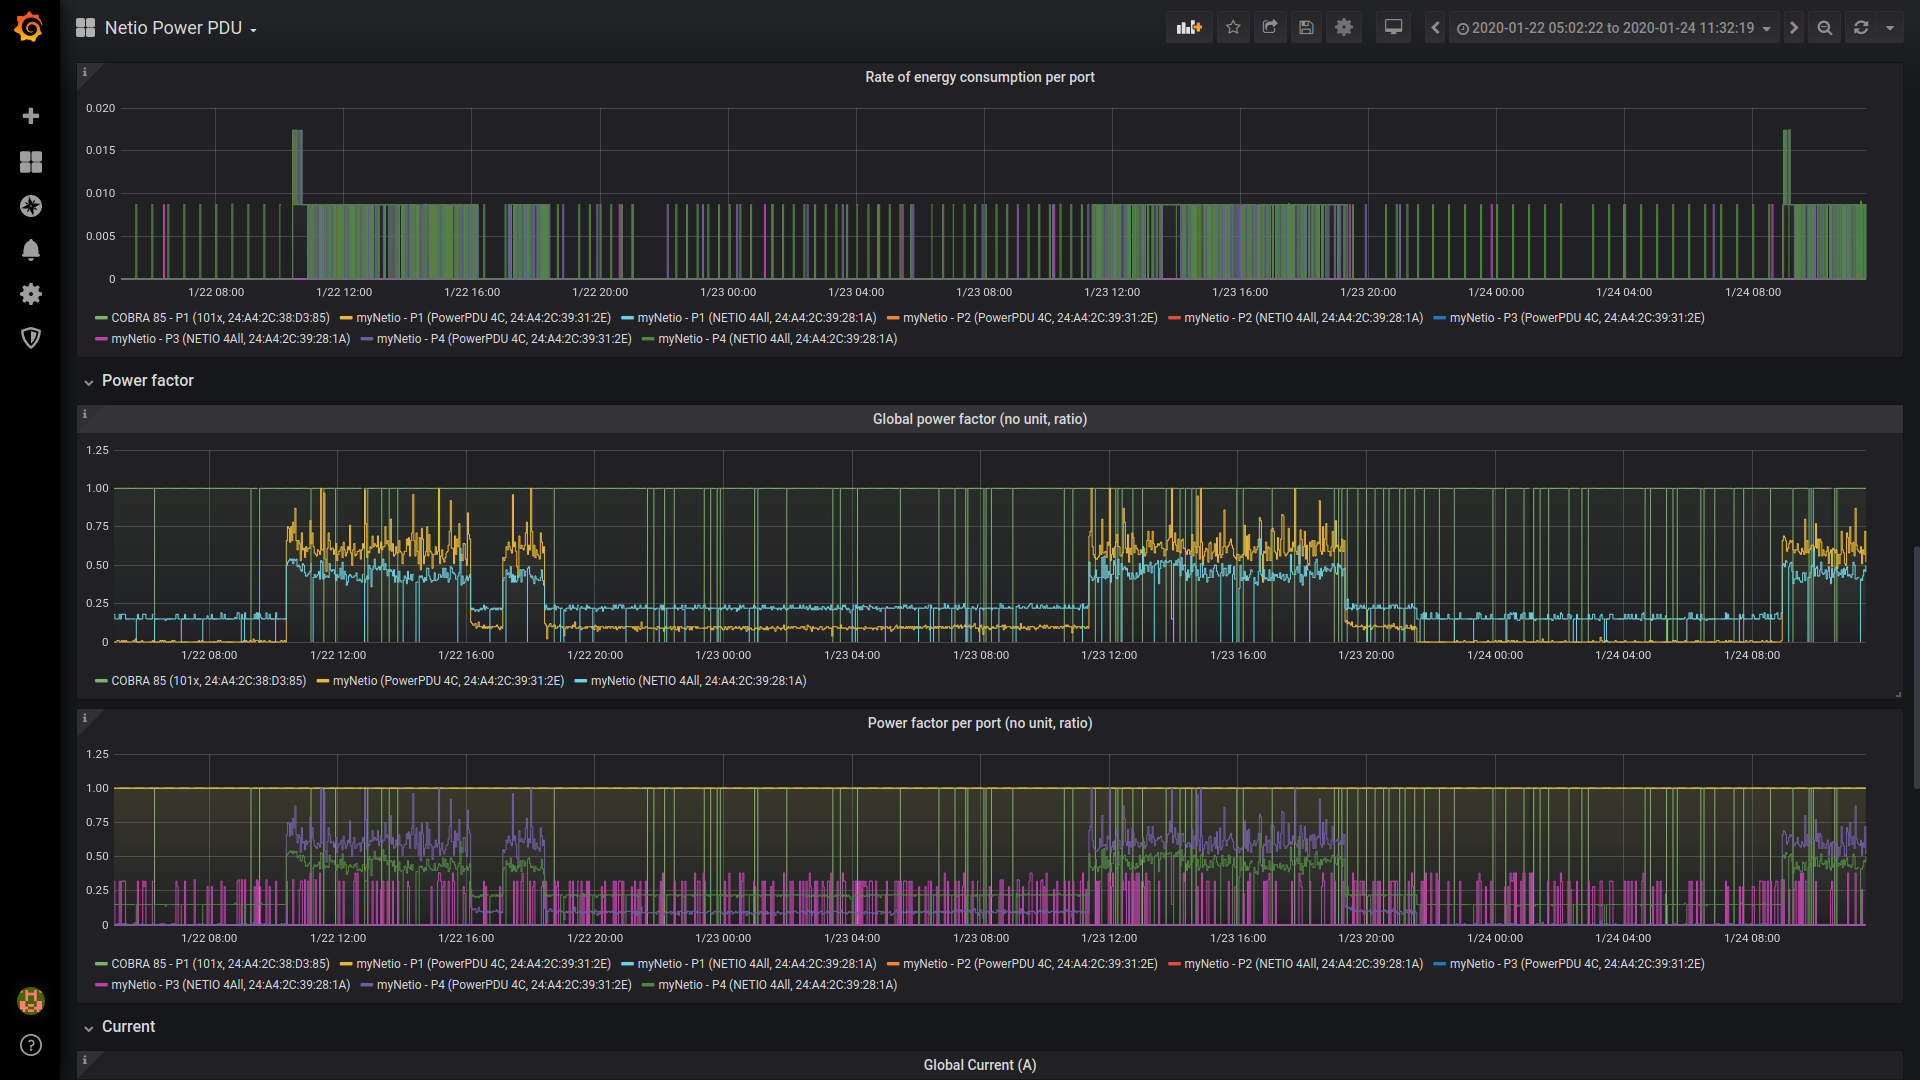This screenshot has width=1920, height=1080.
Task: Star this dashboard as favorite
Action: [x=1233, y=28]
